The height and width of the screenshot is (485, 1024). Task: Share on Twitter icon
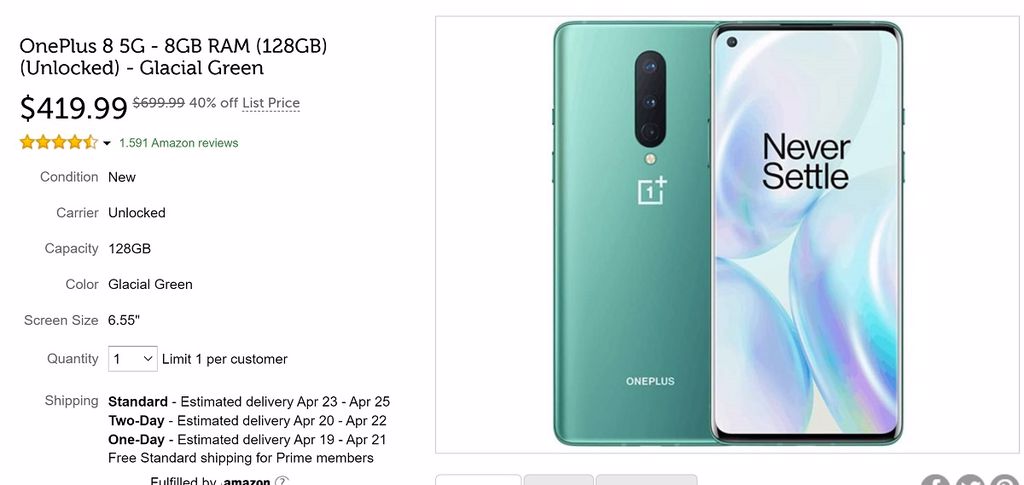(970, 482)
